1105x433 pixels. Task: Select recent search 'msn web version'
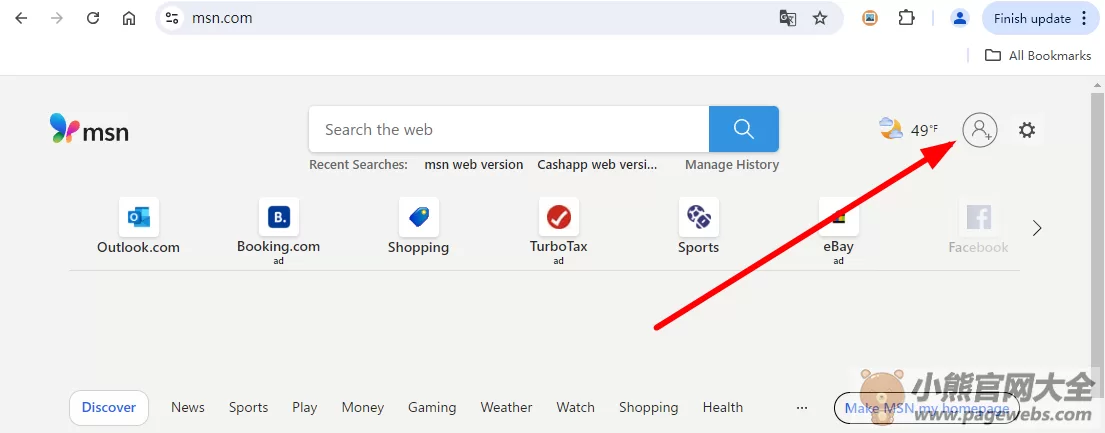click(x=474, y=164)
